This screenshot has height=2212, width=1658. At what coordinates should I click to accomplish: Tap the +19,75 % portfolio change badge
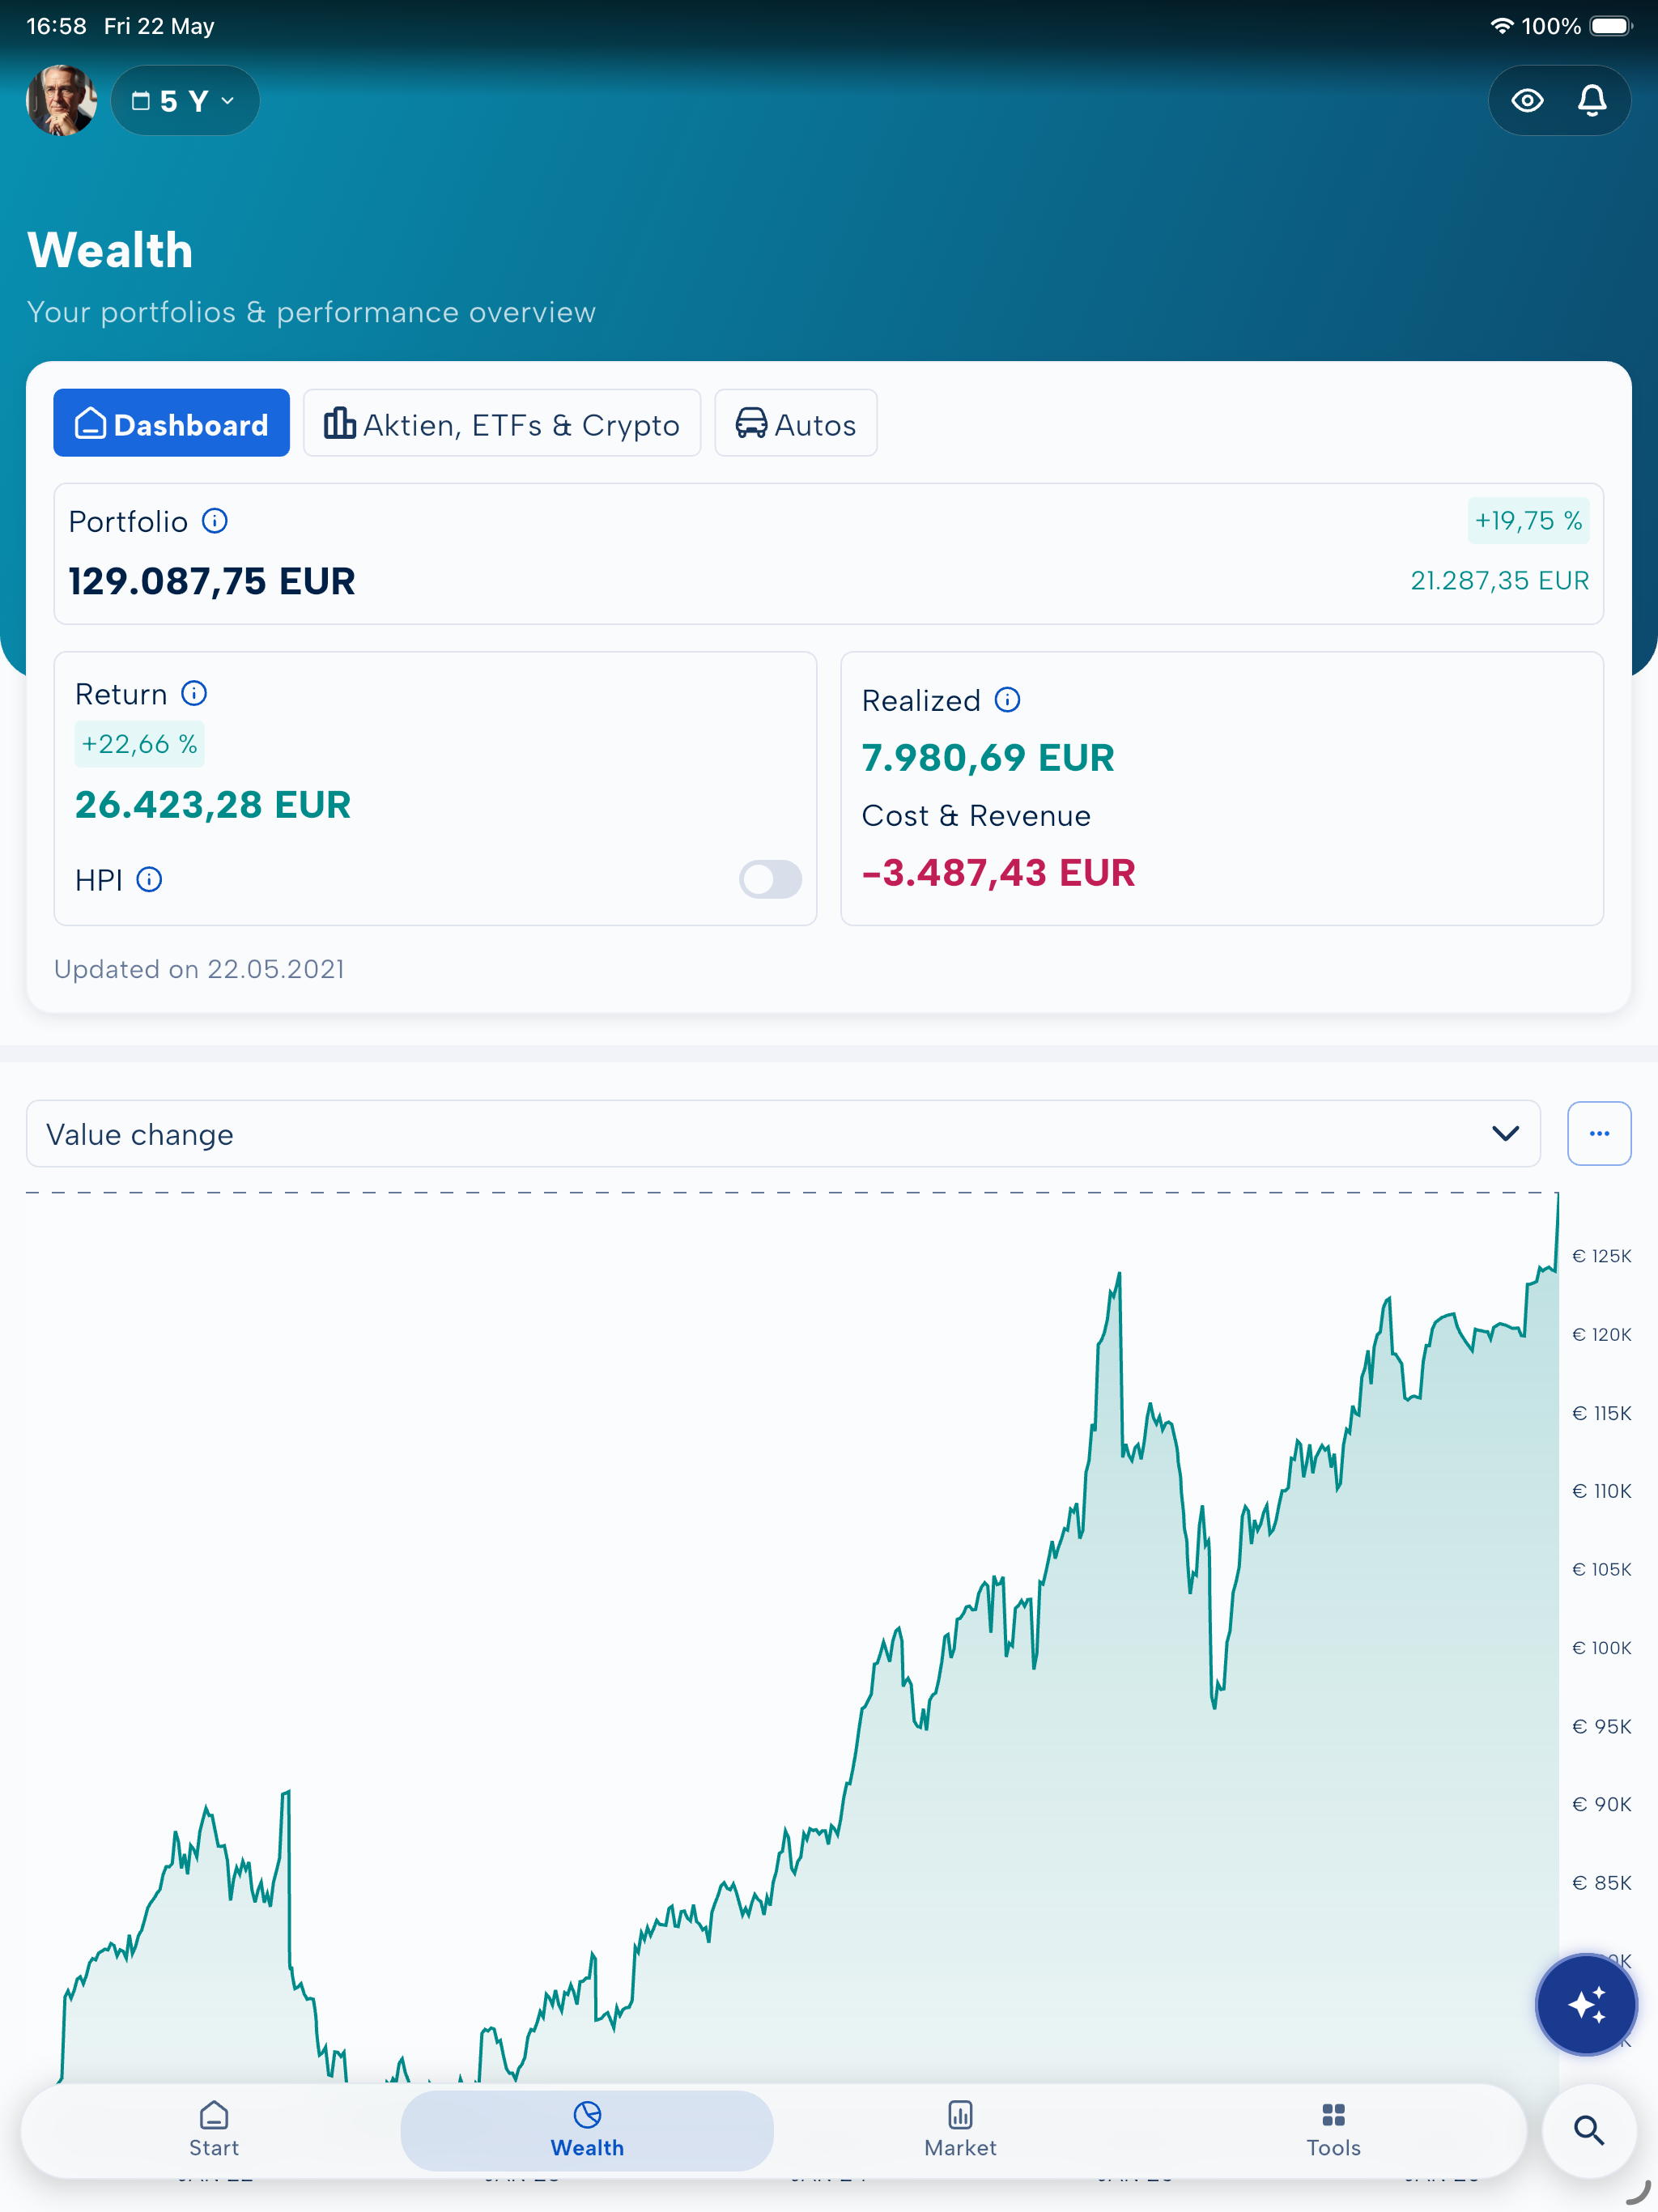pyautogui.click(x=1528, y=521)
